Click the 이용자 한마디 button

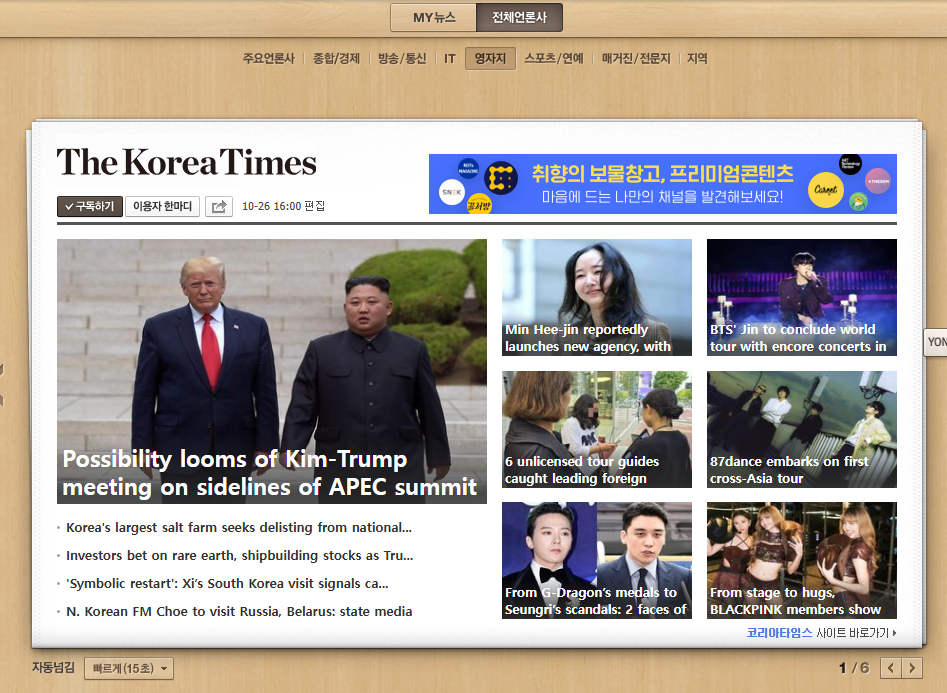(x=163, y=206)
